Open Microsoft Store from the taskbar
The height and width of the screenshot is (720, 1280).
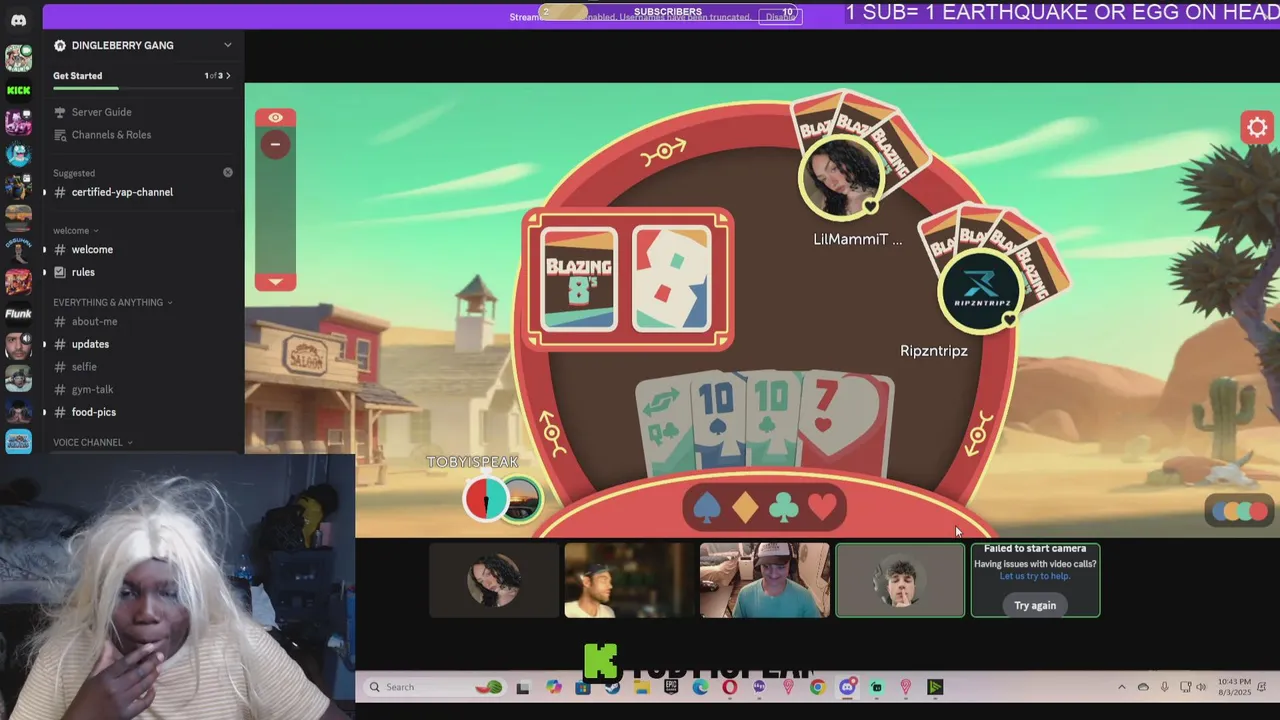click(x=584, y=687)
